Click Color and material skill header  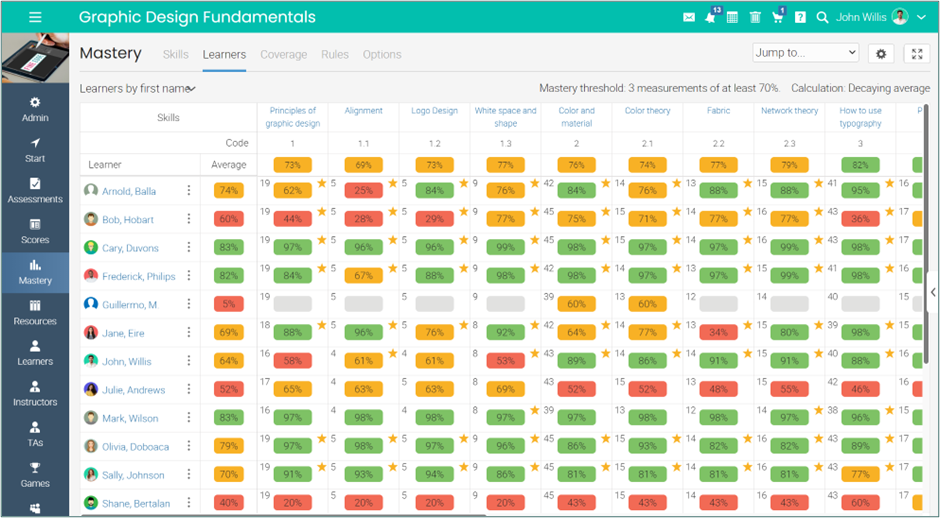pyautogui.click(x=576, y=117)
